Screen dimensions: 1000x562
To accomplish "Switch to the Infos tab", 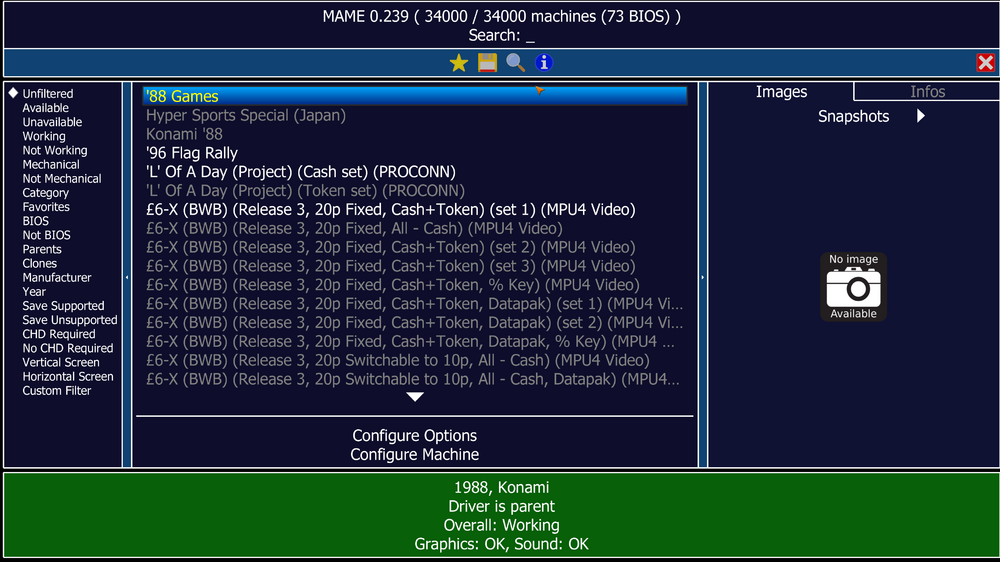I will pos(927,92).
